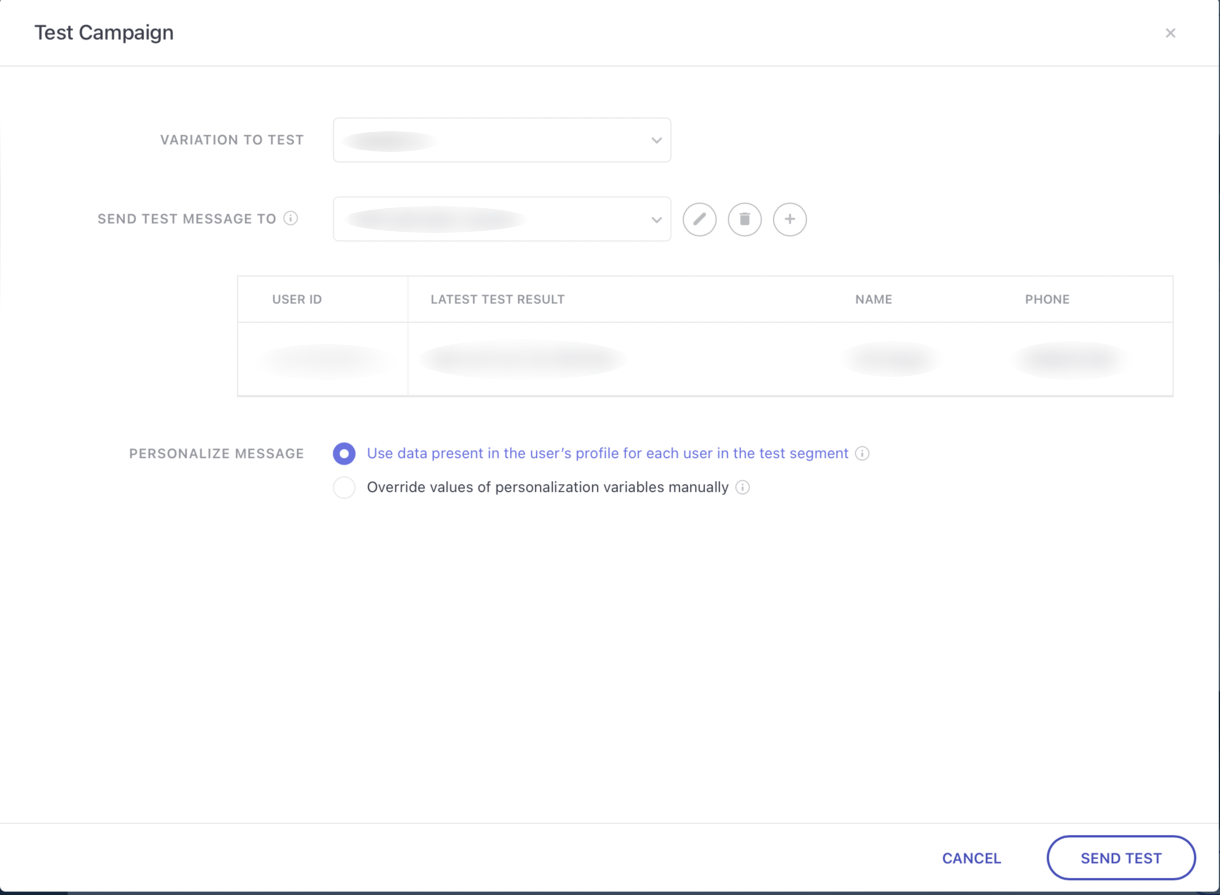Screen dimensions: 1220x895
Task: Select override personalization variables manually radio
Action: point(344,487)
